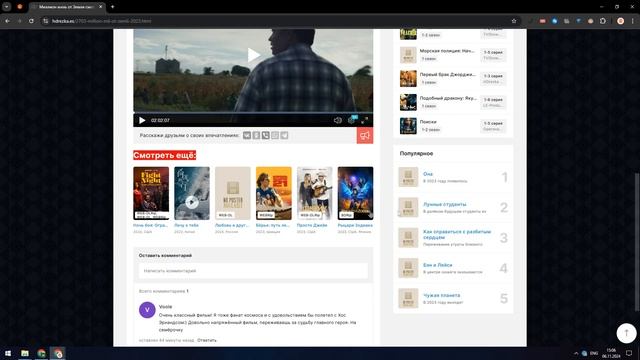Bookmark the page with the star icon
Image resolution: width=640 pixels, height=360 pixels.
click(514, 21)
